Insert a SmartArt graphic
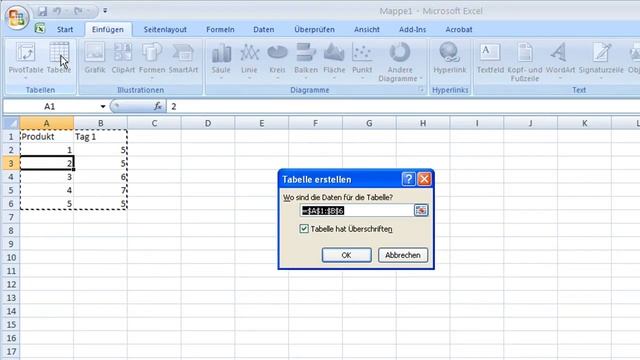The image size is (640, 360). tap(183, 58)
